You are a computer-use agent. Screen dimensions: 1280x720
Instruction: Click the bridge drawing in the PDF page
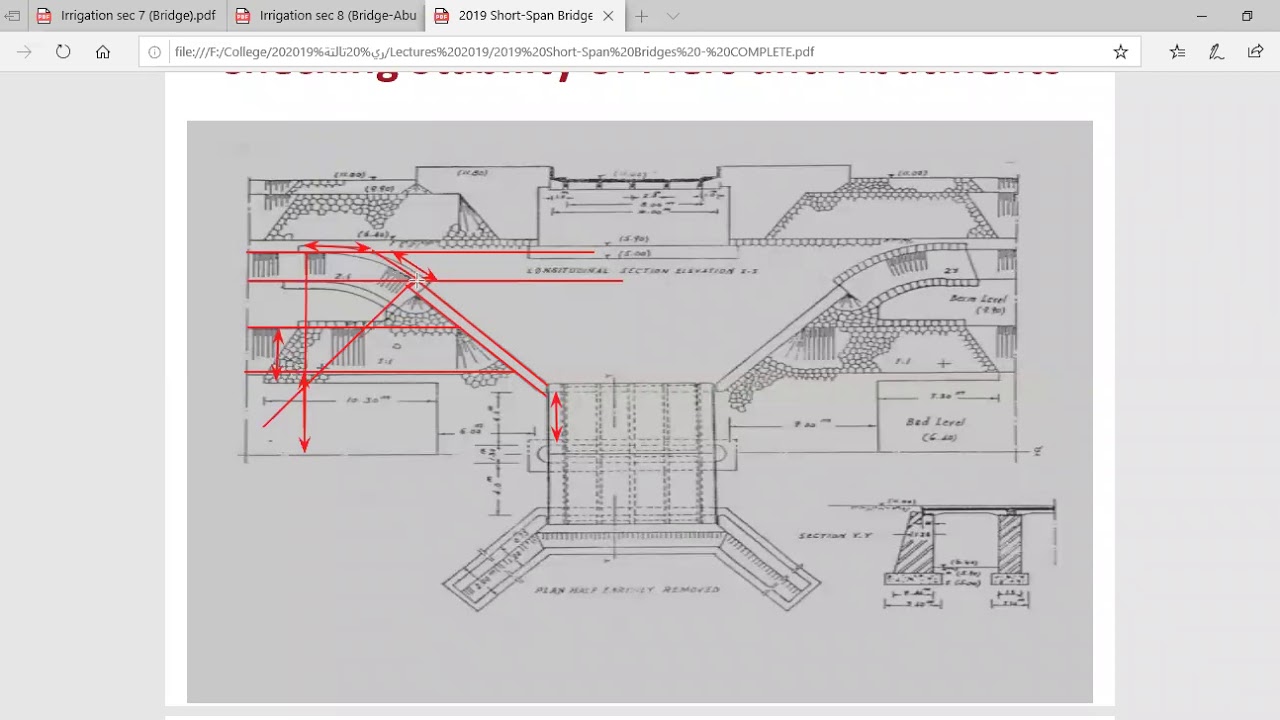(x=640, y=412)
